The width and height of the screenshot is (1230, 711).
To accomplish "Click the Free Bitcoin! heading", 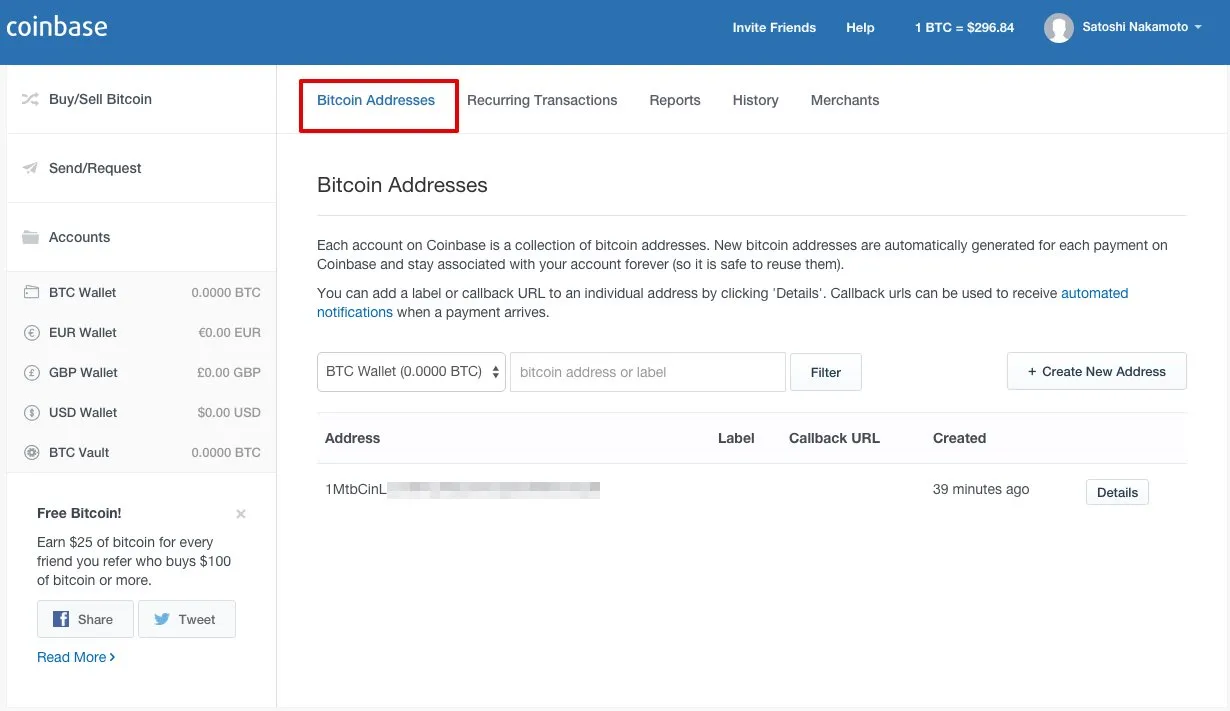I will point(79,513).
